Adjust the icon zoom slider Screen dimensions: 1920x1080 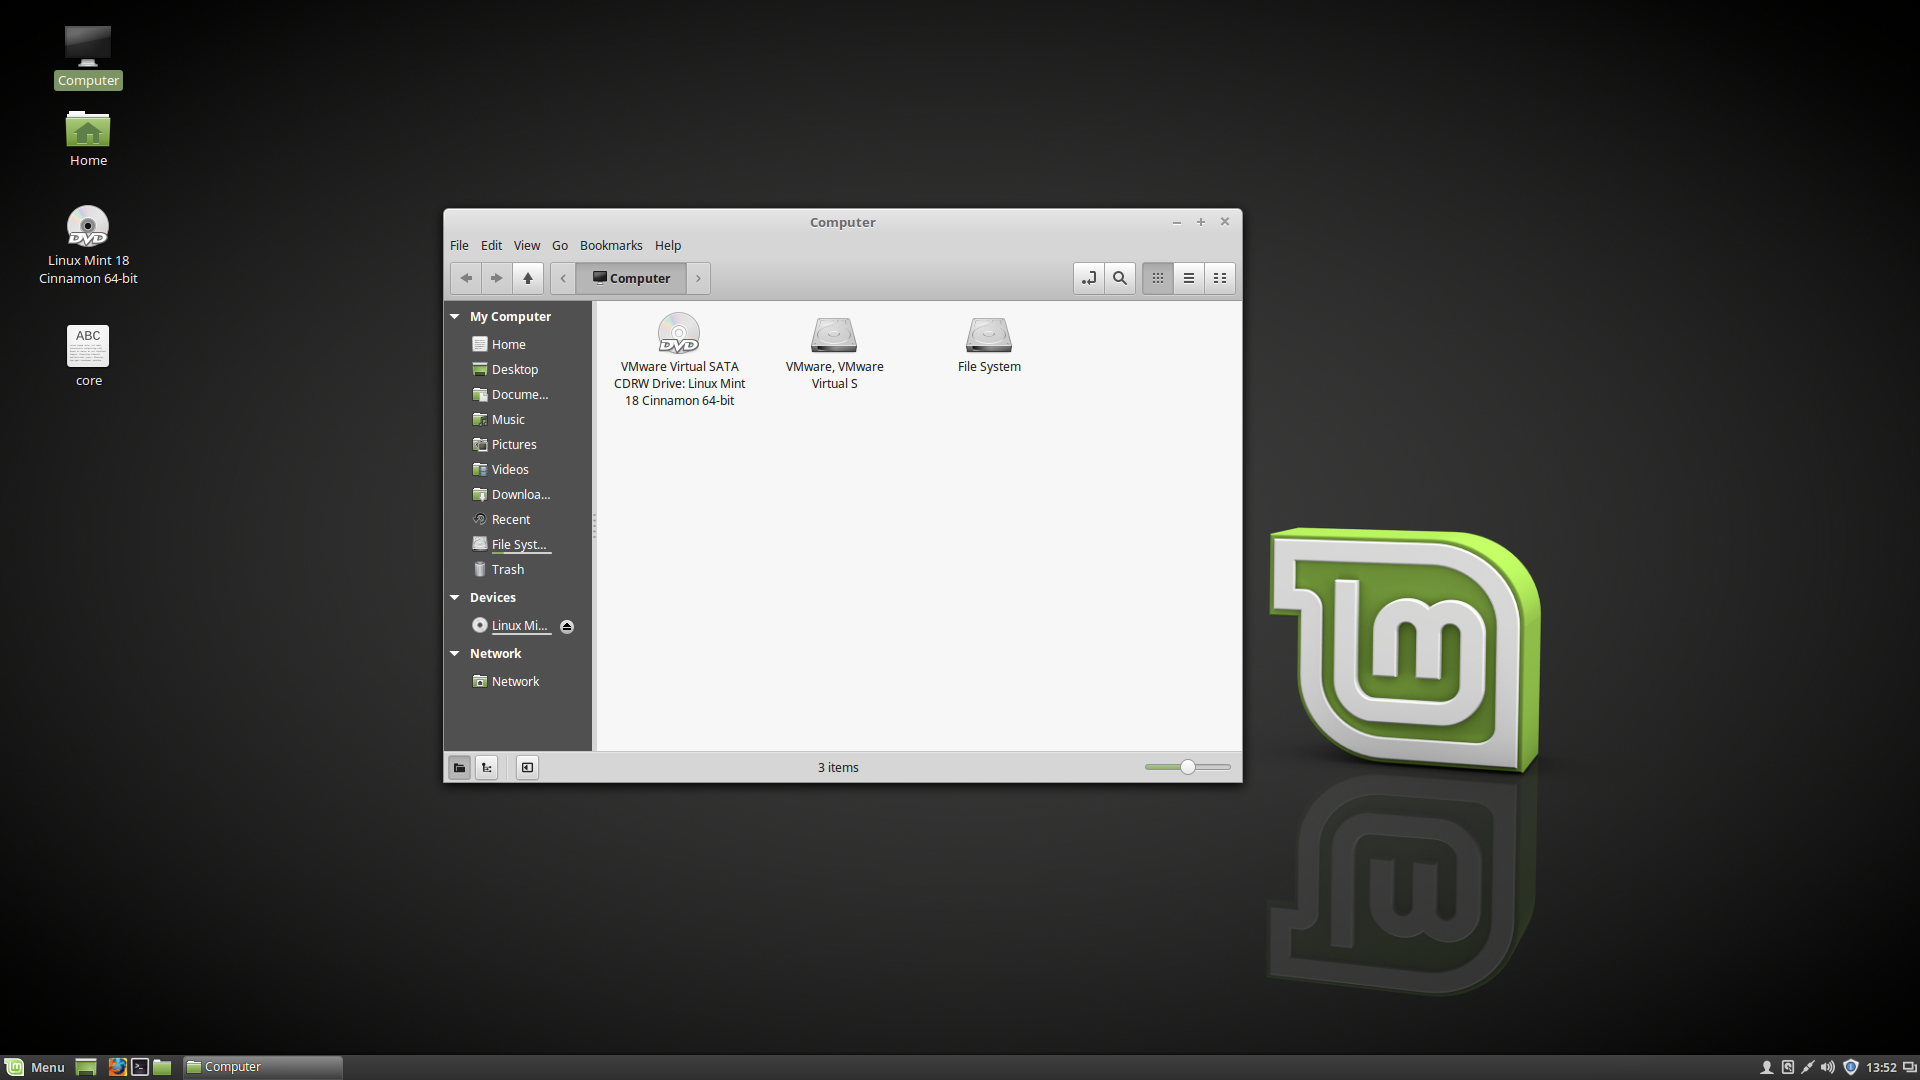1188,767
